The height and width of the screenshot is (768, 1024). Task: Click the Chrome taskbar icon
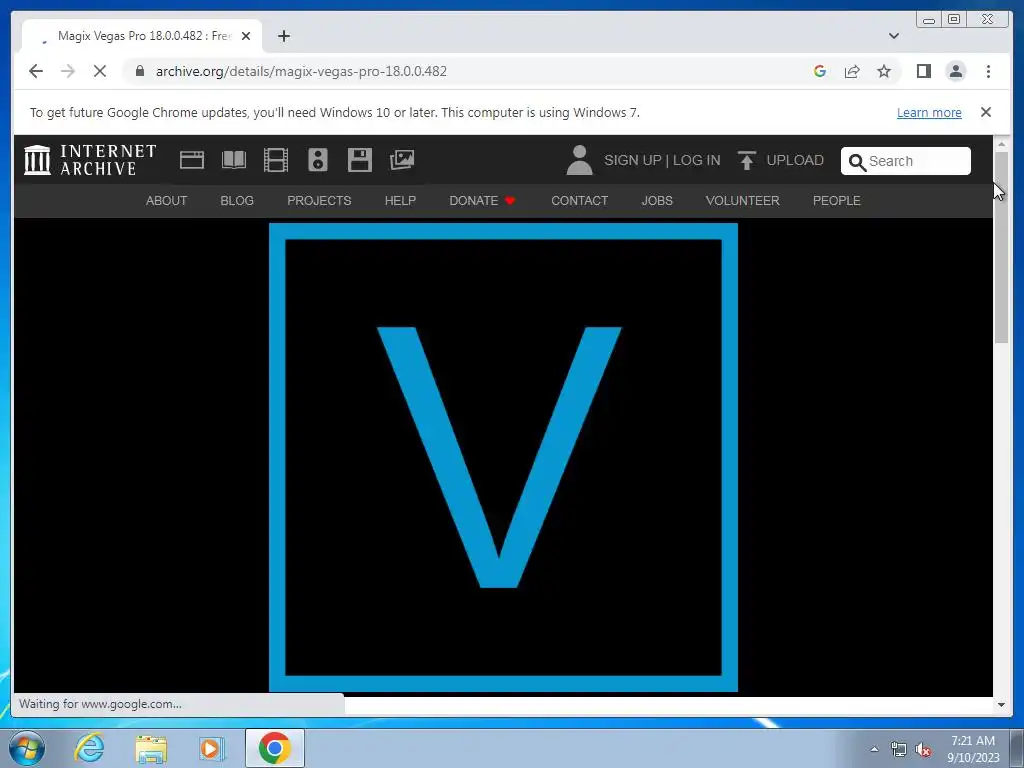pyautogui.click(x=275, y=748)
